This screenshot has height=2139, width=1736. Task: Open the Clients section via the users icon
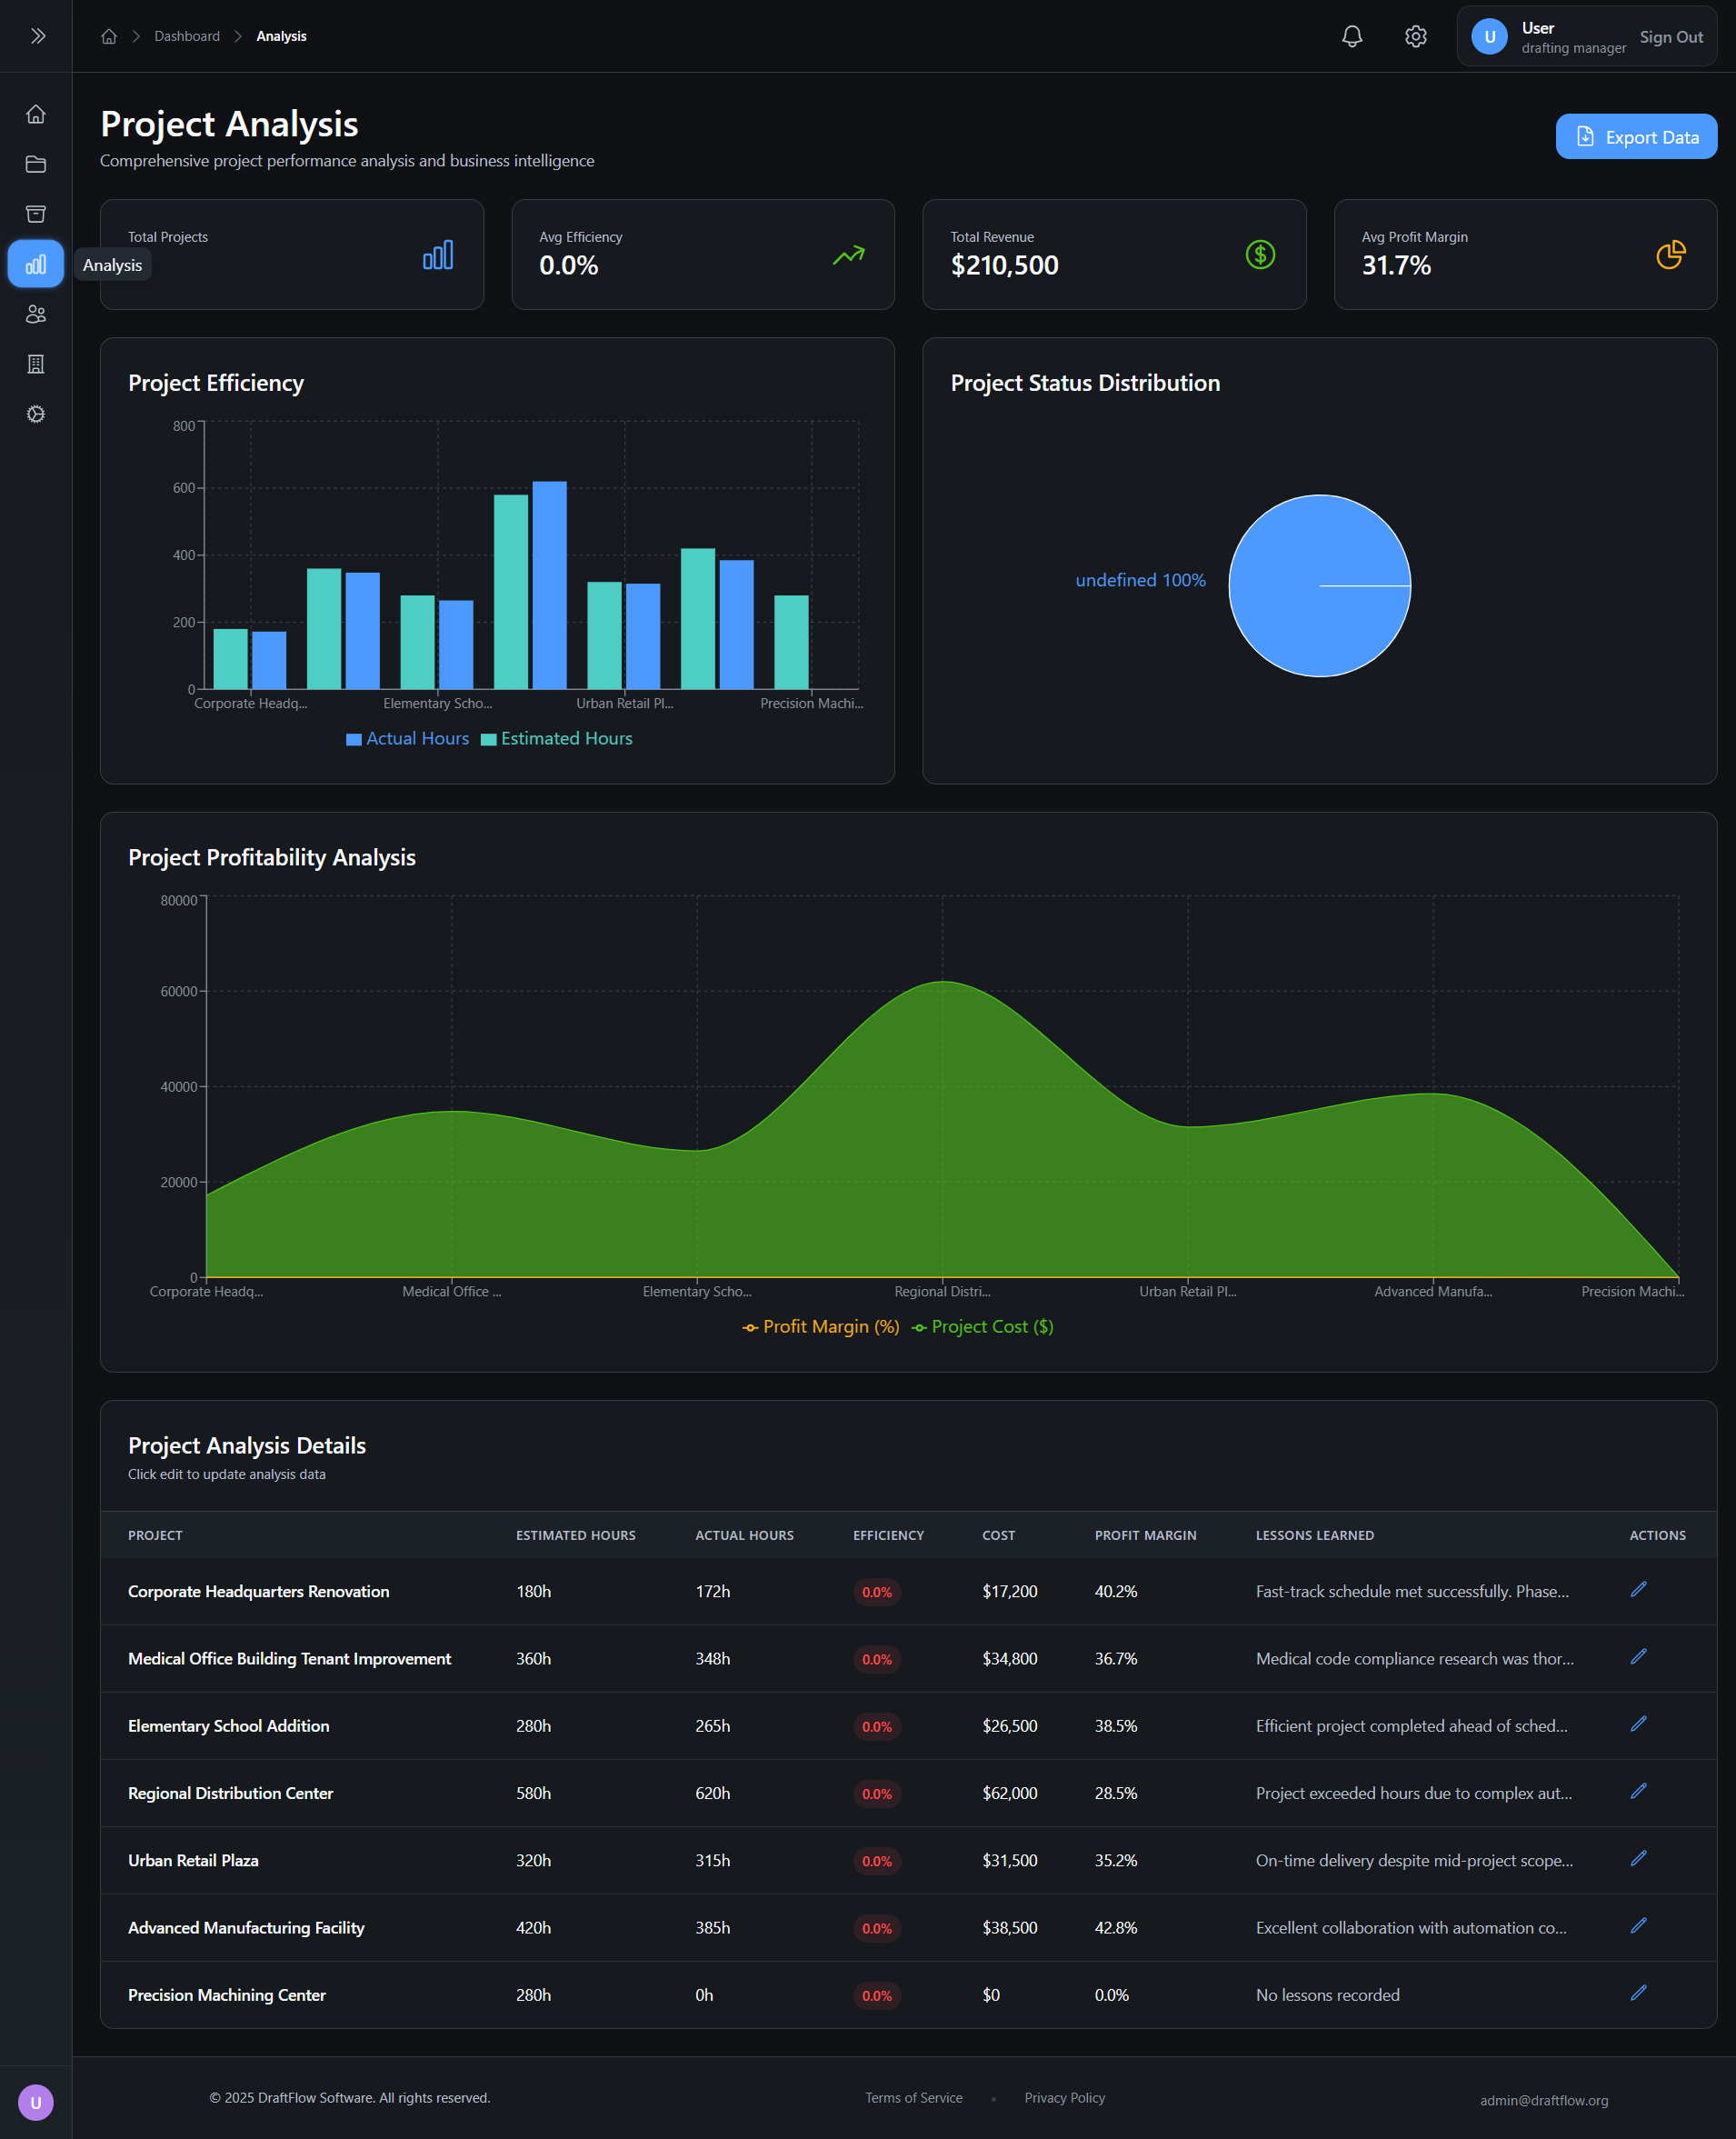tap(36, 314)
